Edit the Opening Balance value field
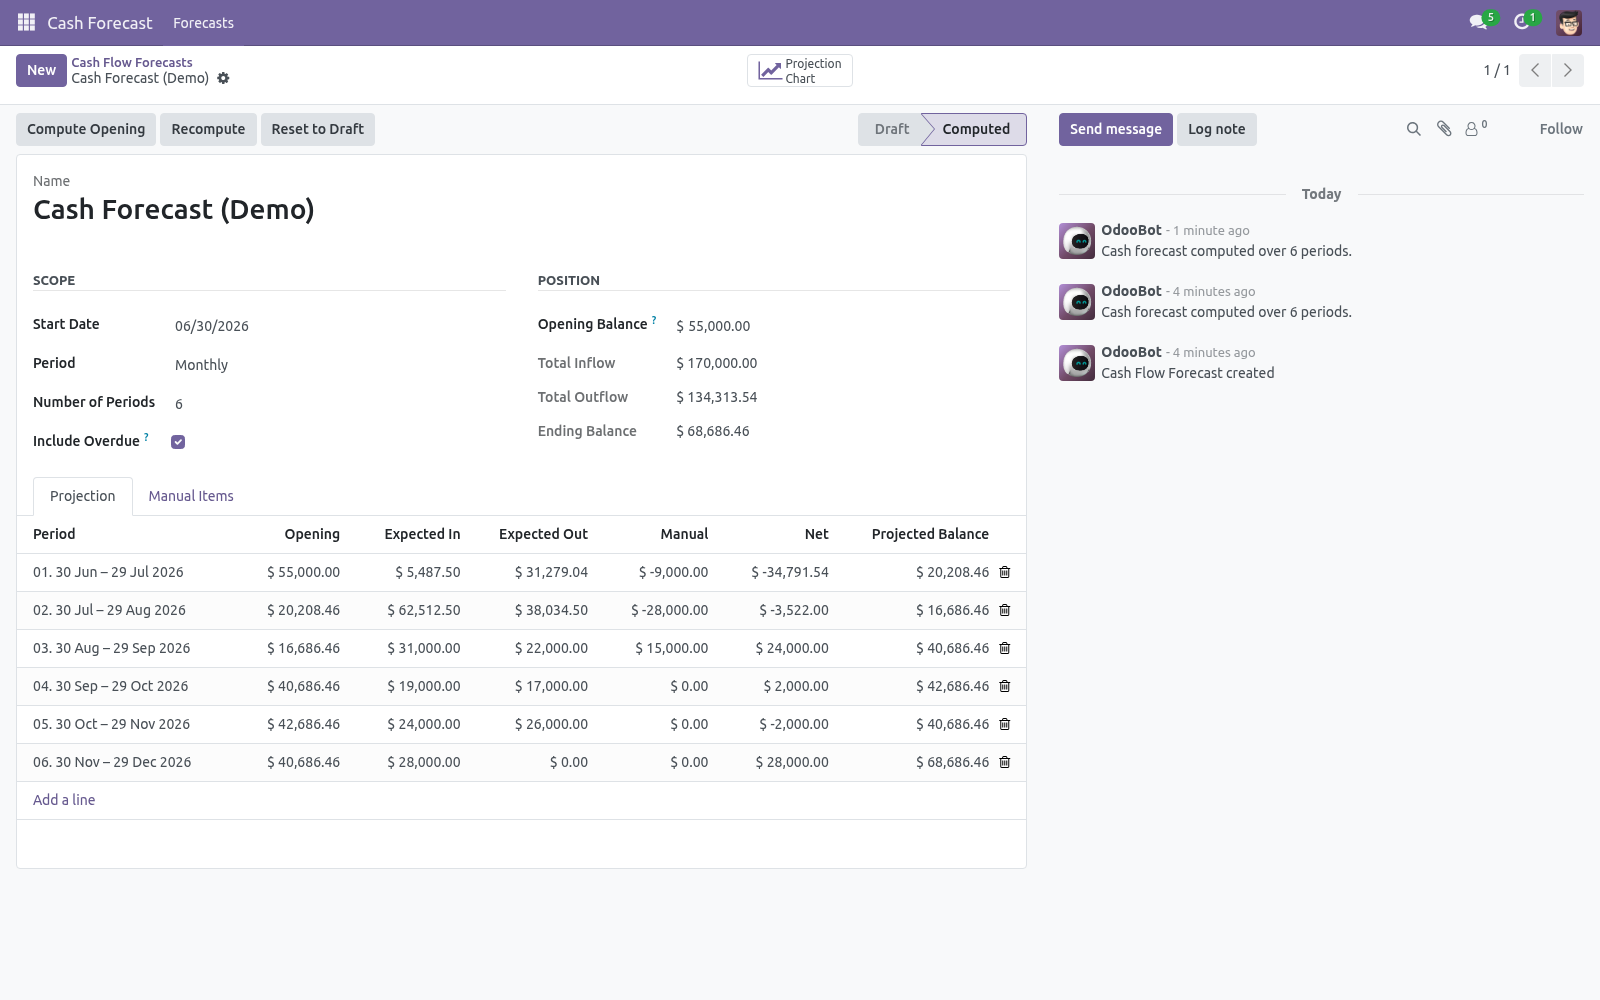This screenshot has width=1600, height=1000. pyautogui.click(x=843, y=326)
